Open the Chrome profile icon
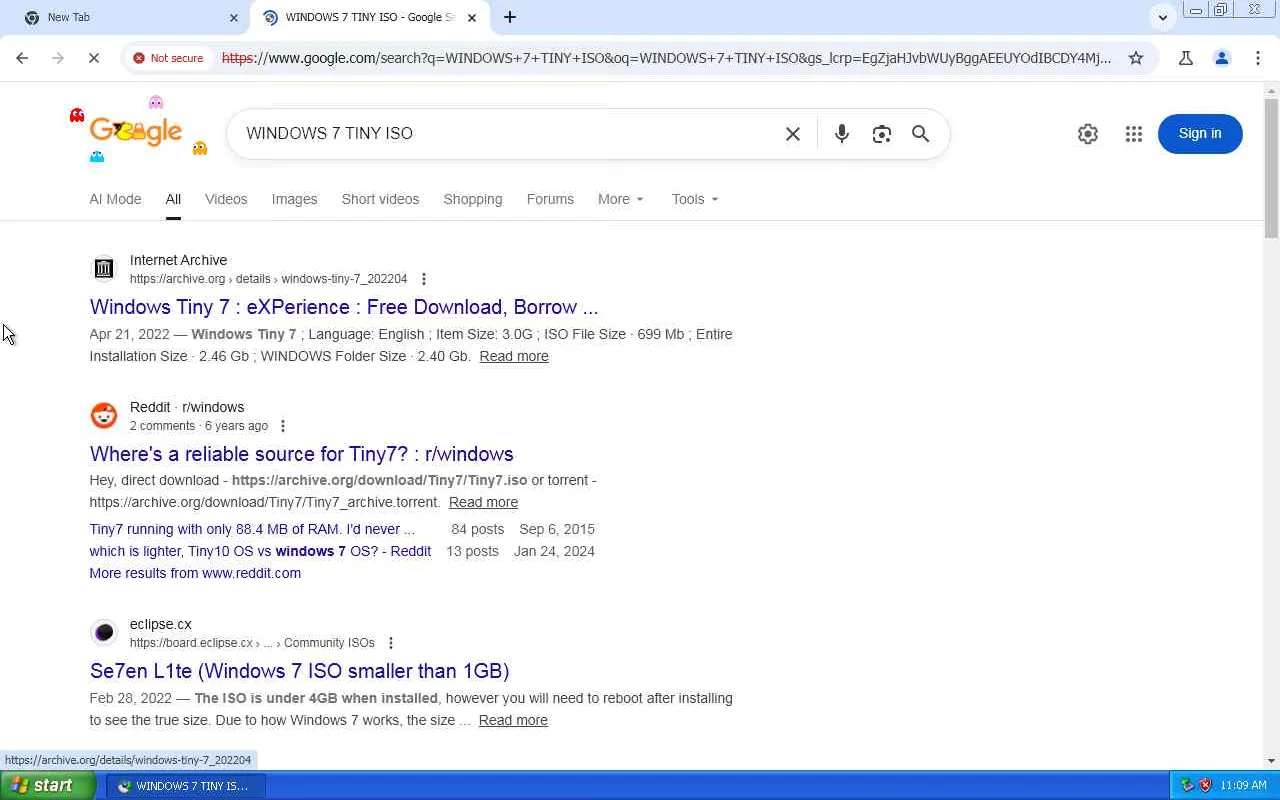 point(1222,58)
